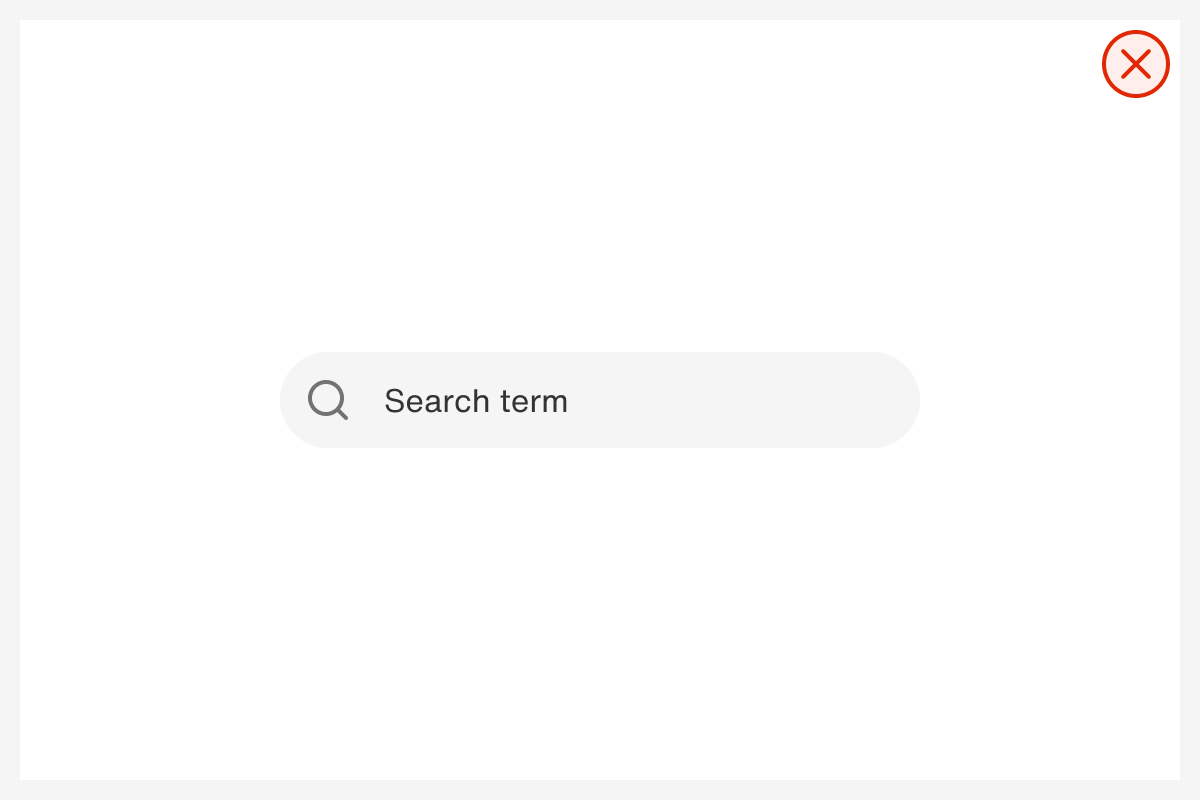Click the rounded search bar
This screenshot has height=800, width=1200.
pos(600,399)
